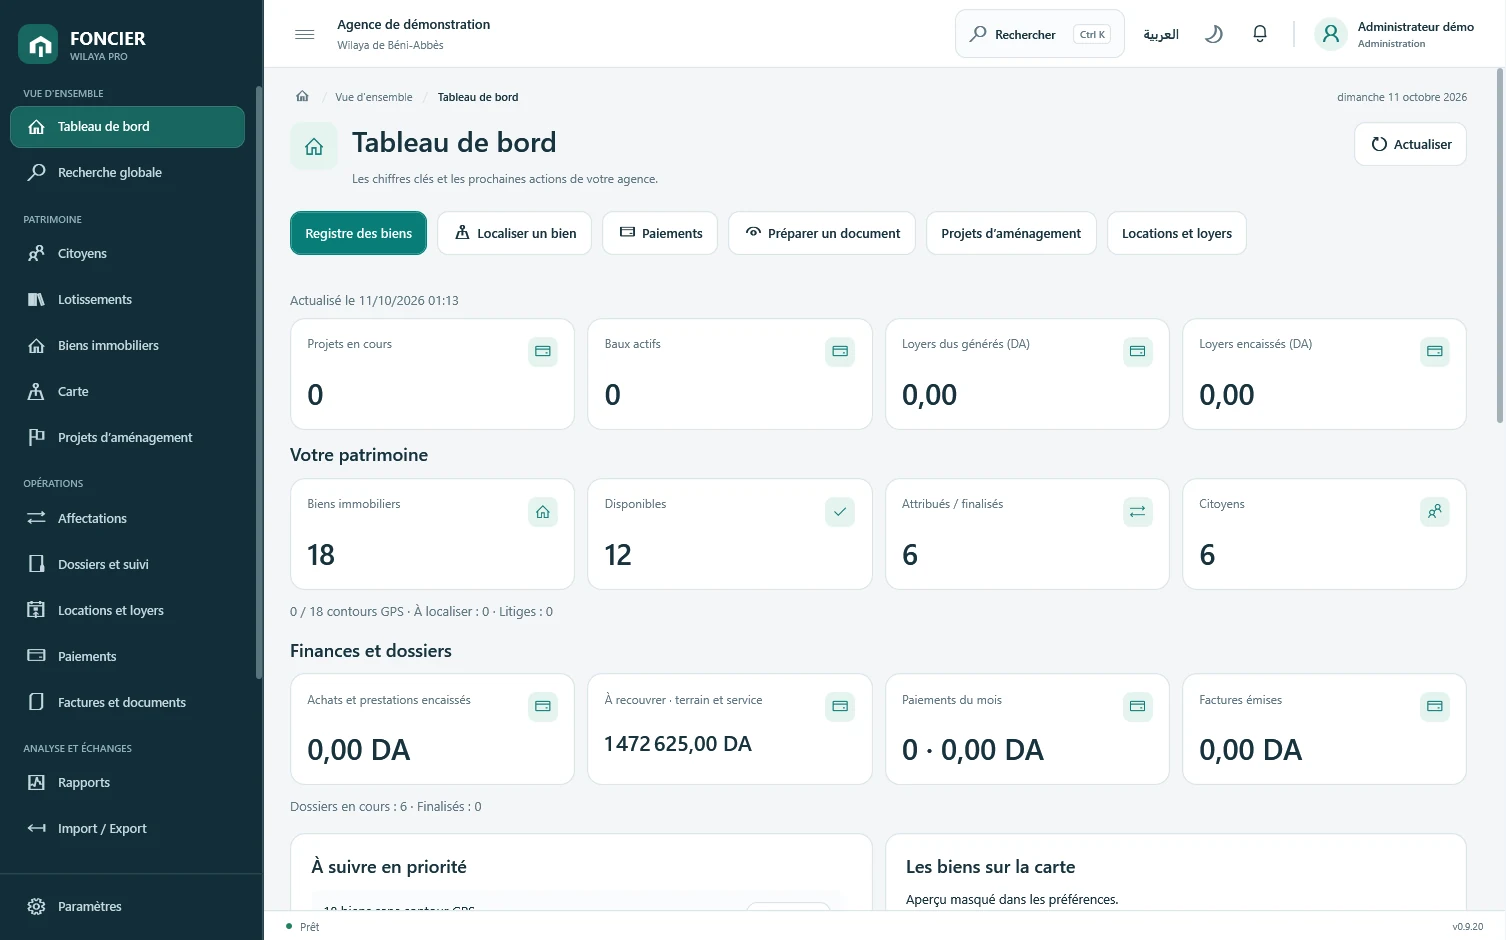Click the Disponibles card checkmark icon
The width and height of the screenshot is (1506, 940).
(x=840, y=512)
